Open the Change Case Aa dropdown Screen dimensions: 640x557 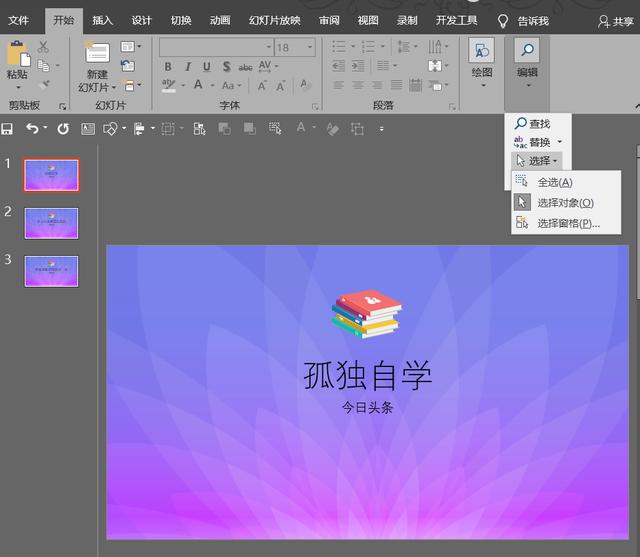tap(231, 85)
